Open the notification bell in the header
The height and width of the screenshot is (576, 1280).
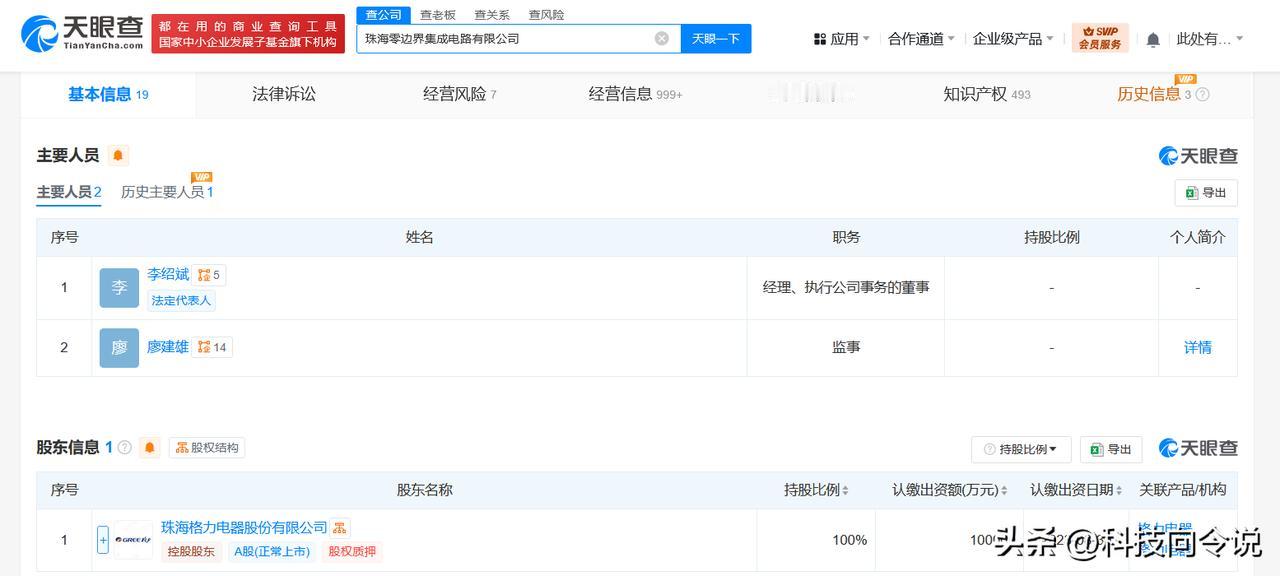[x=1153, y=39]
